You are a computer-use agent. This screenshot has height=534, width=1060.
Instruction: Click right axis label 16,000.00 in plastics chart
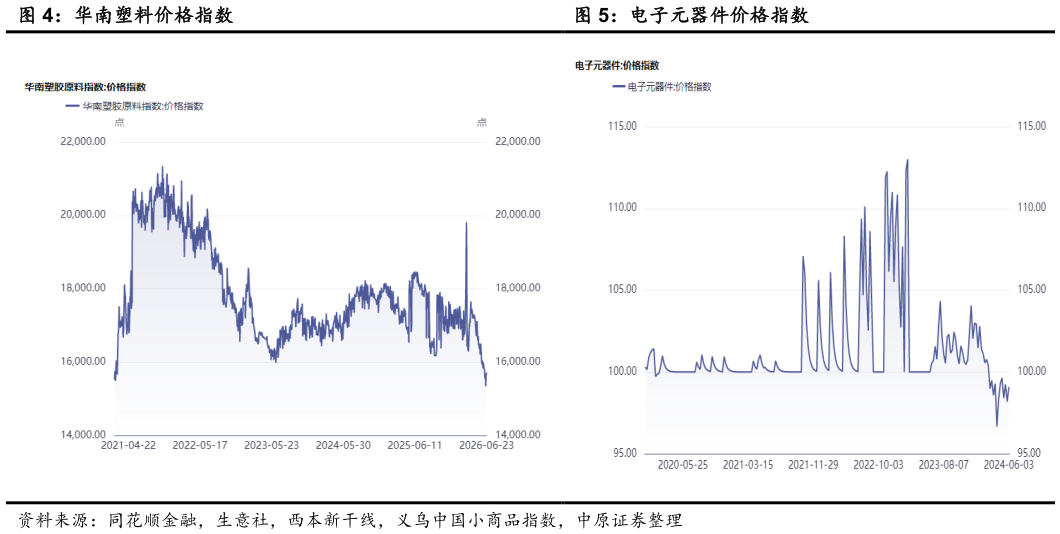pos(518,362)
